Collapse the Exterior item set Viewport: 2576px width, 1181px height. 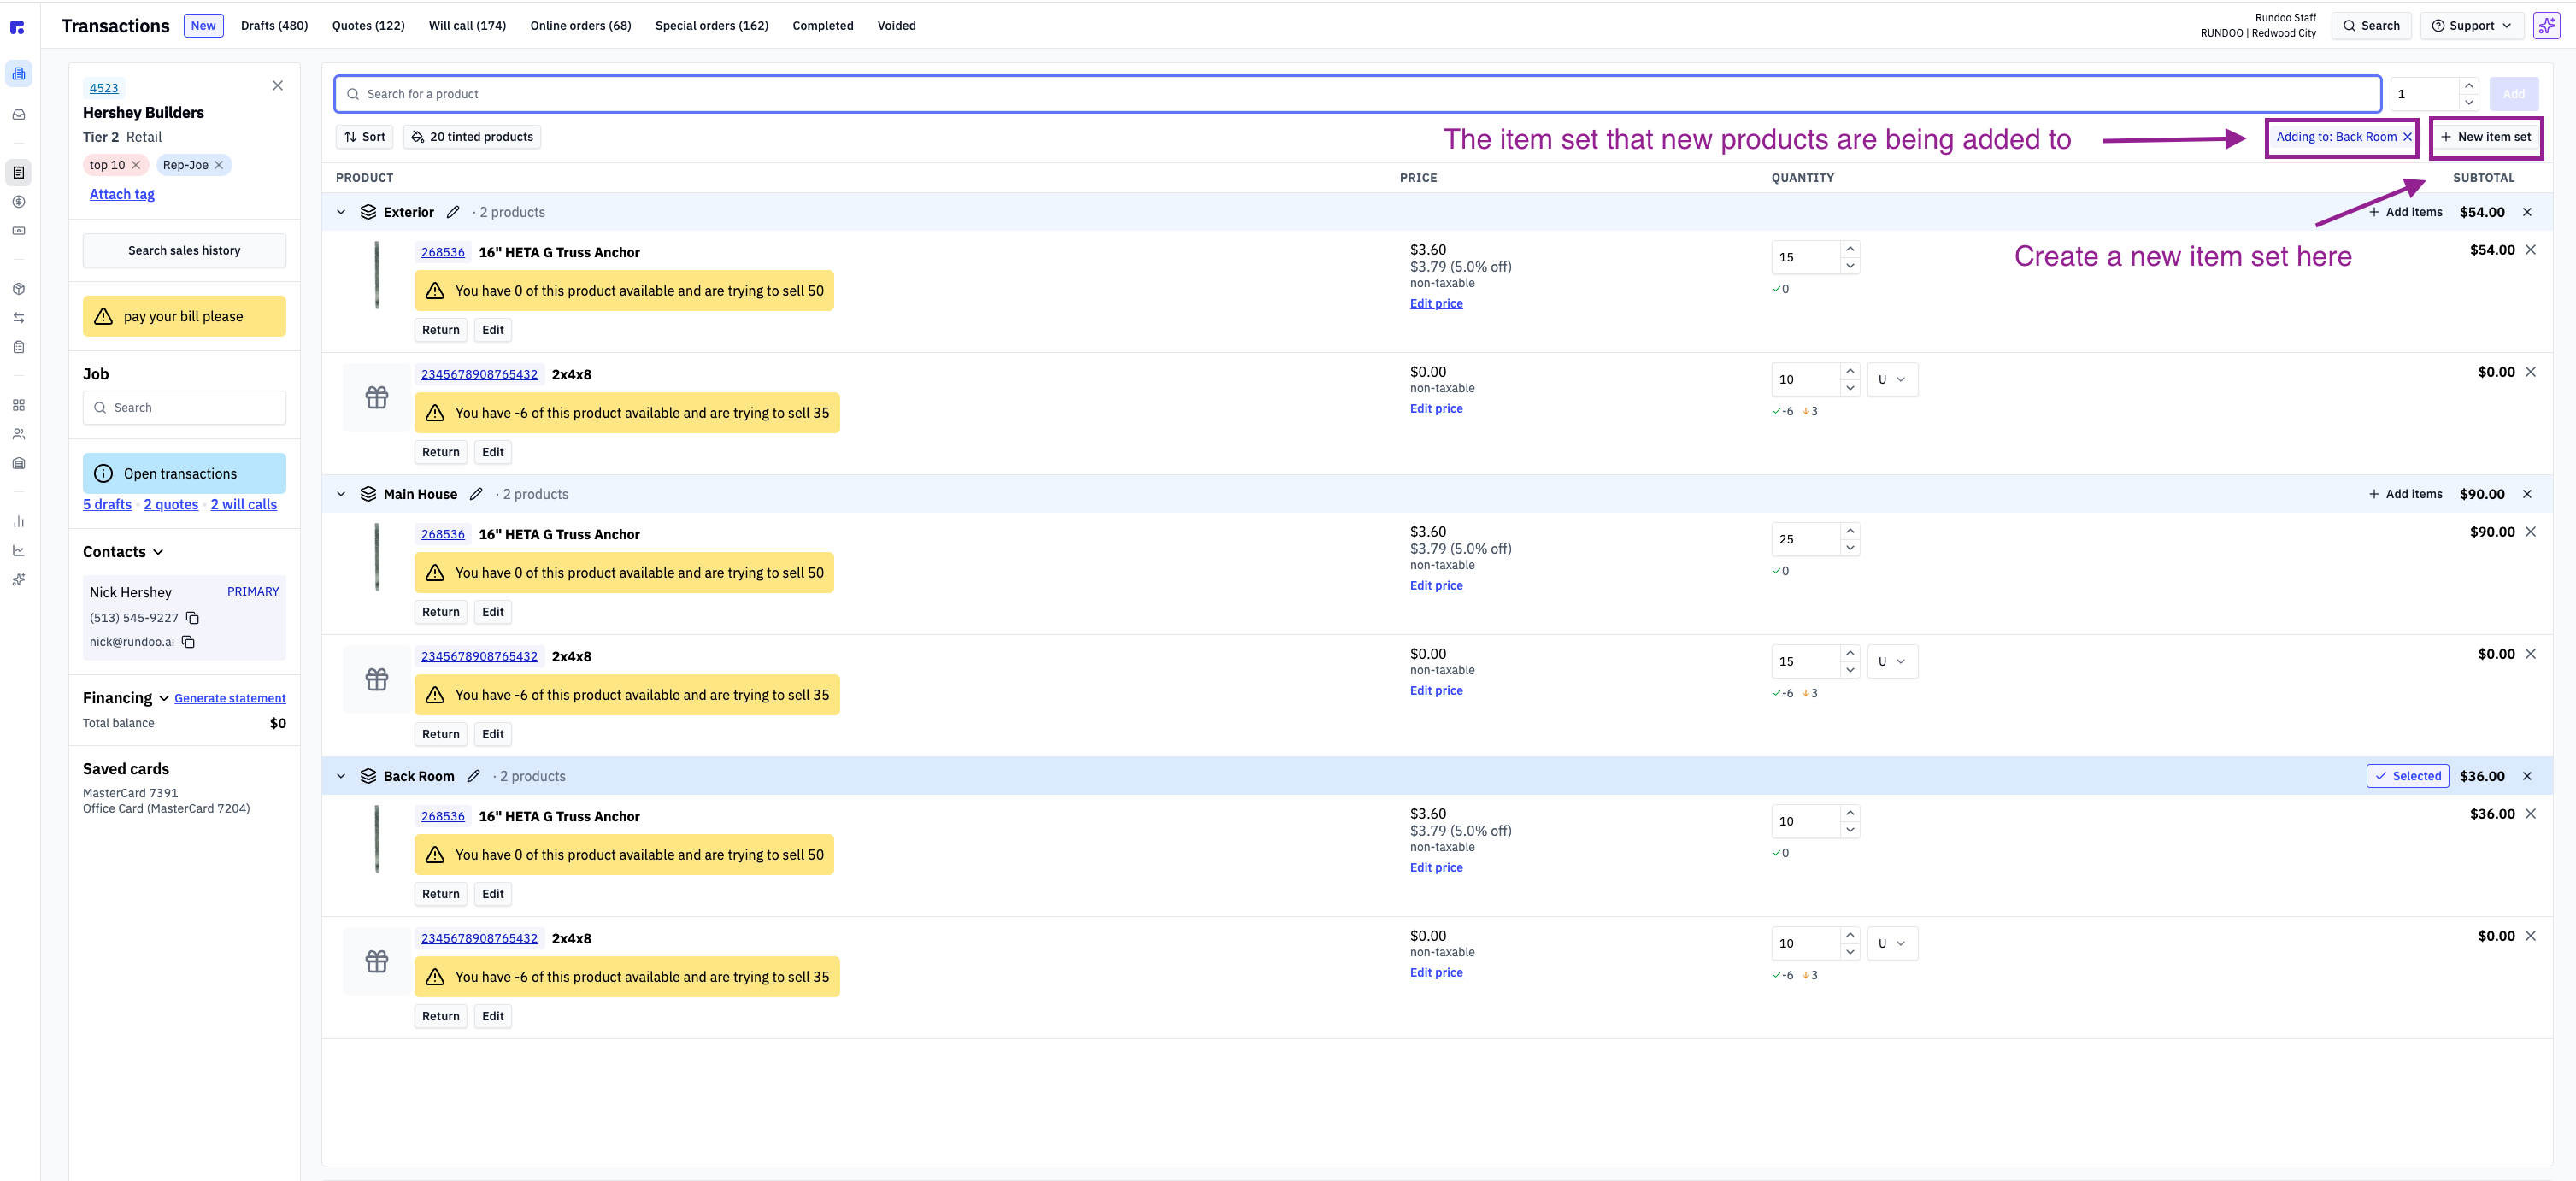(341, 212)
